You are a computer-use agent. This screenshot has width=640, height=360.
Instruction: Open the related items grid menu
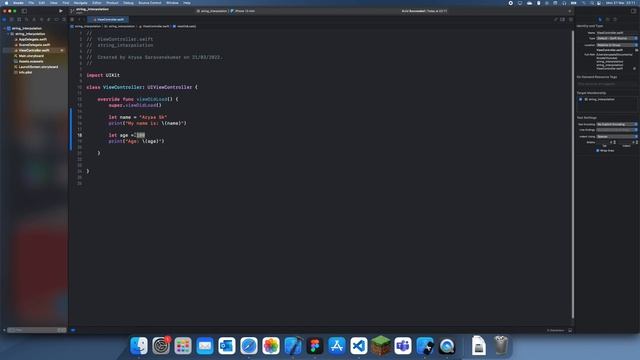coord(72,19)
